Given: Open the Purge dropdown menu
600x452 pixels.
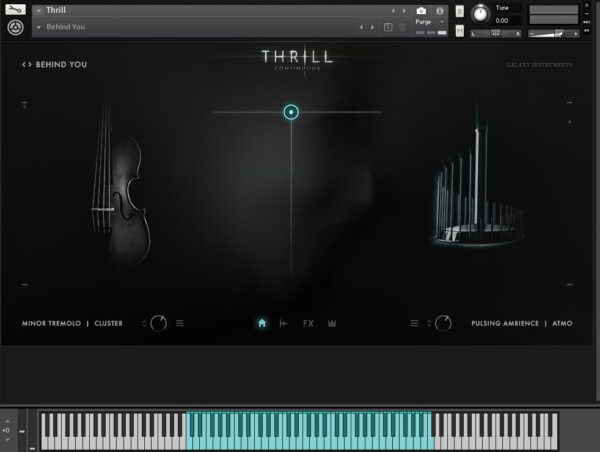Looking at the screenshot, I should 430,22.
